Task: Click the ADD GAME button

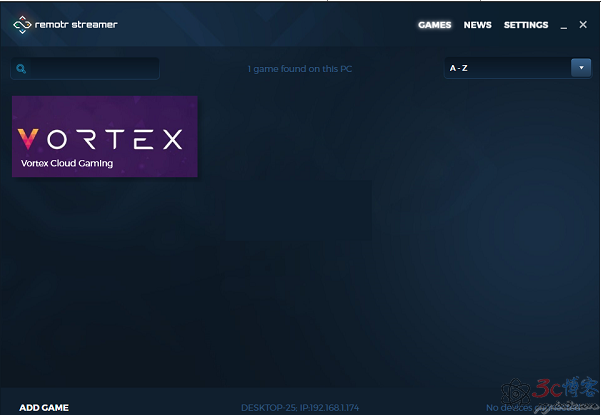Action: point(44,407)
